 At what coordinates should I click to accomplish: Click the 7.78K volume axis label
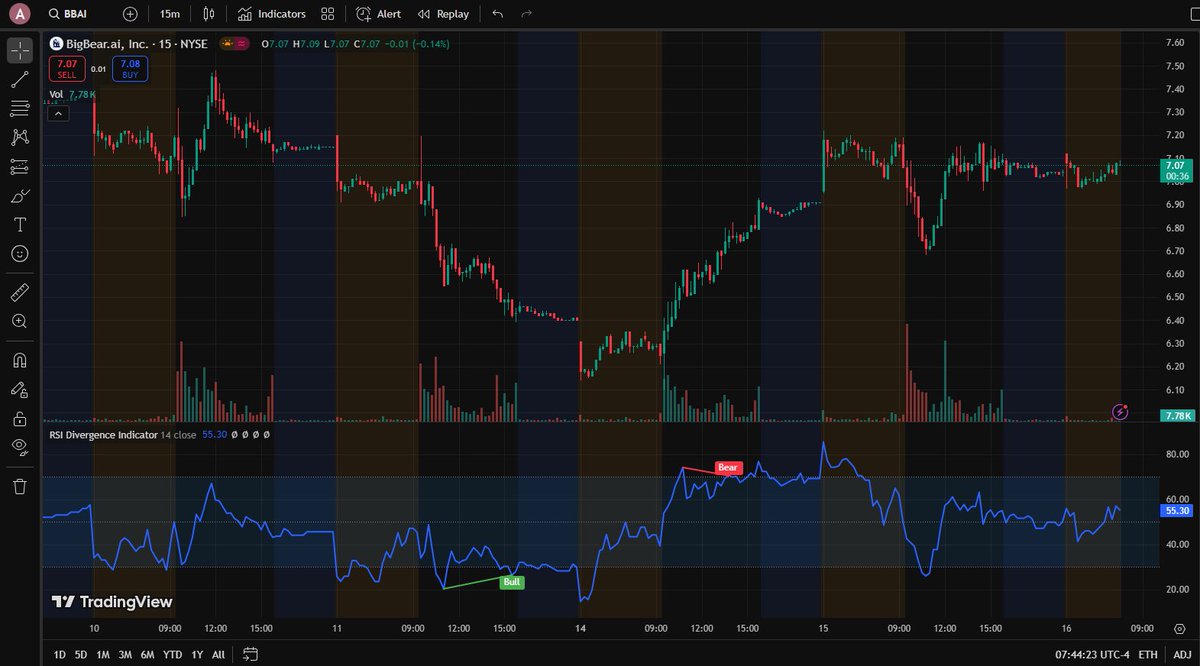[x=1176, y=415]
